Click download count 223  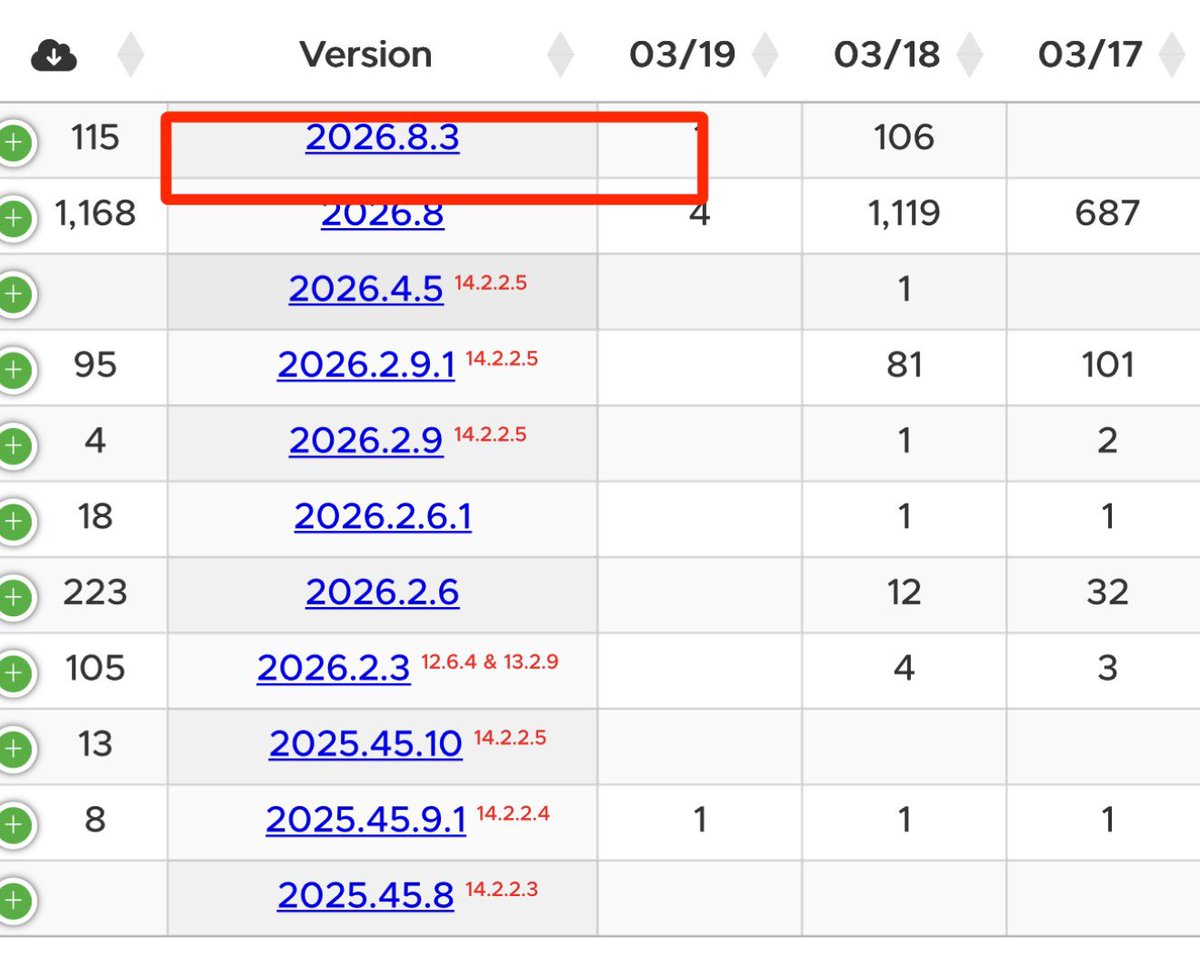point(95,594)
